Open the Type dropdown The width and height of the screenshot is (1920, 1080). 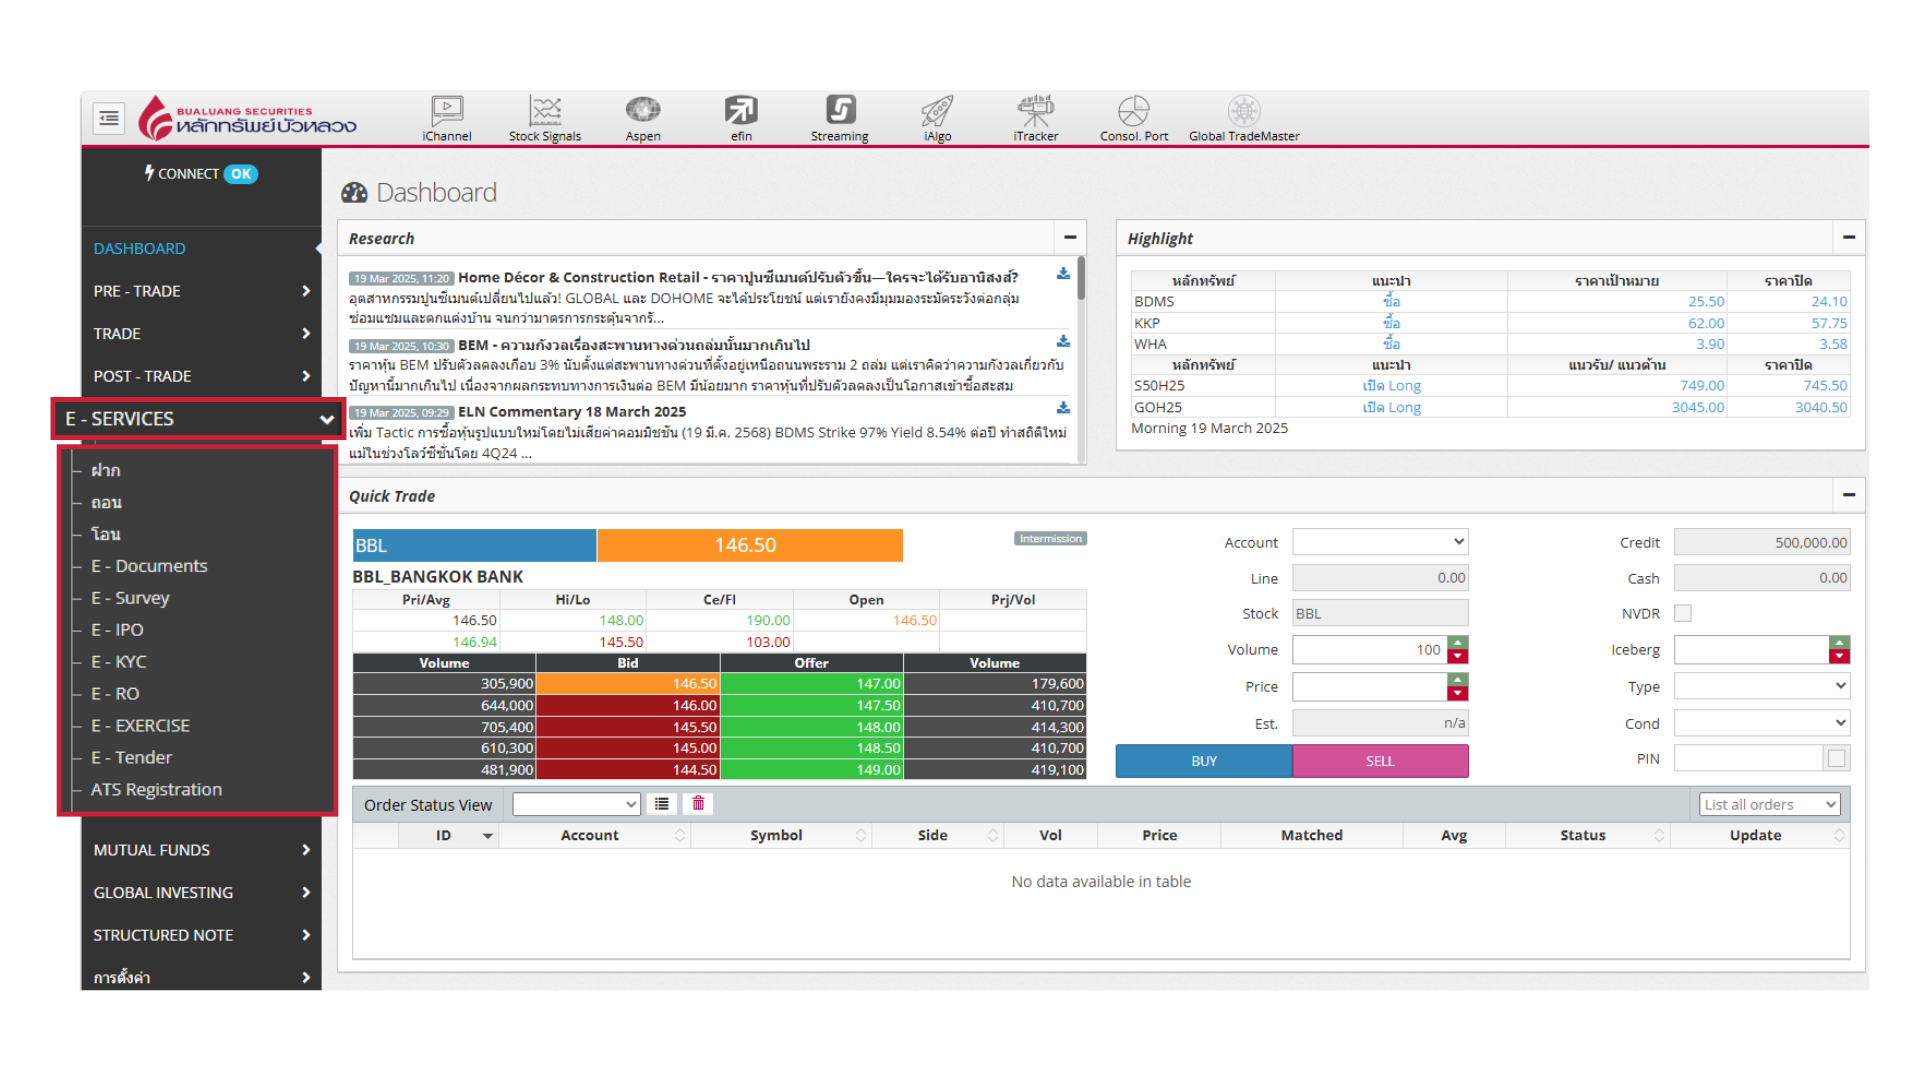click(1762, 686)
